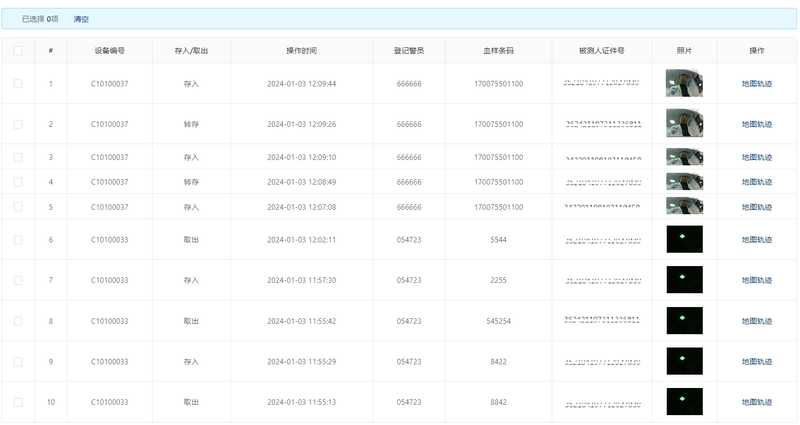Viewport: 800px width, 425px height.
Task: Open 地图轨迹 for row 1
Action: pyautogui.click(x=757, y=84)
